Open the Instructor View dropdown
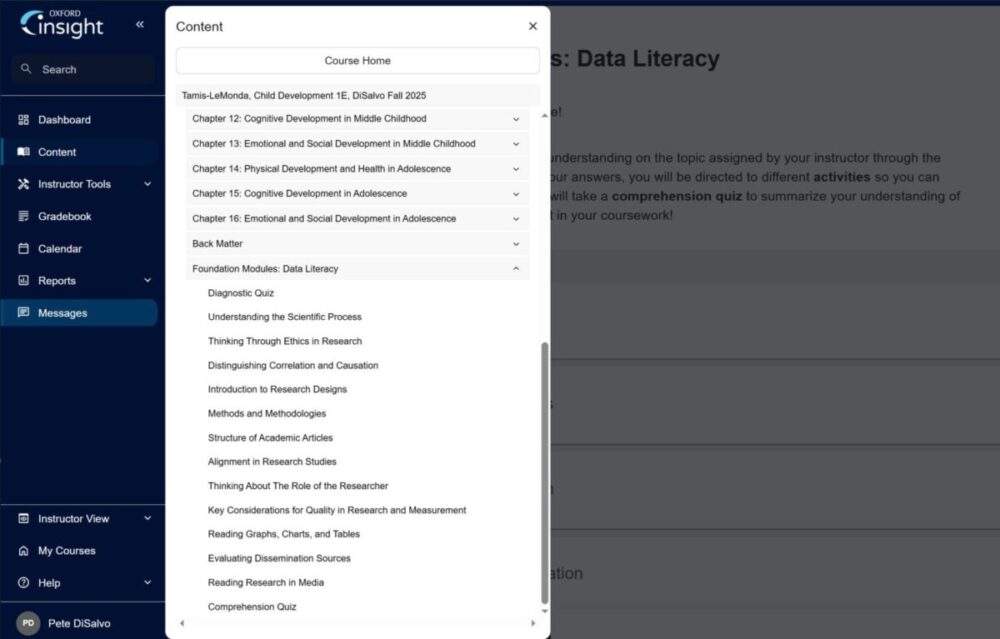Viewport: 1000px width, 639px height. [x=147, y=519]
